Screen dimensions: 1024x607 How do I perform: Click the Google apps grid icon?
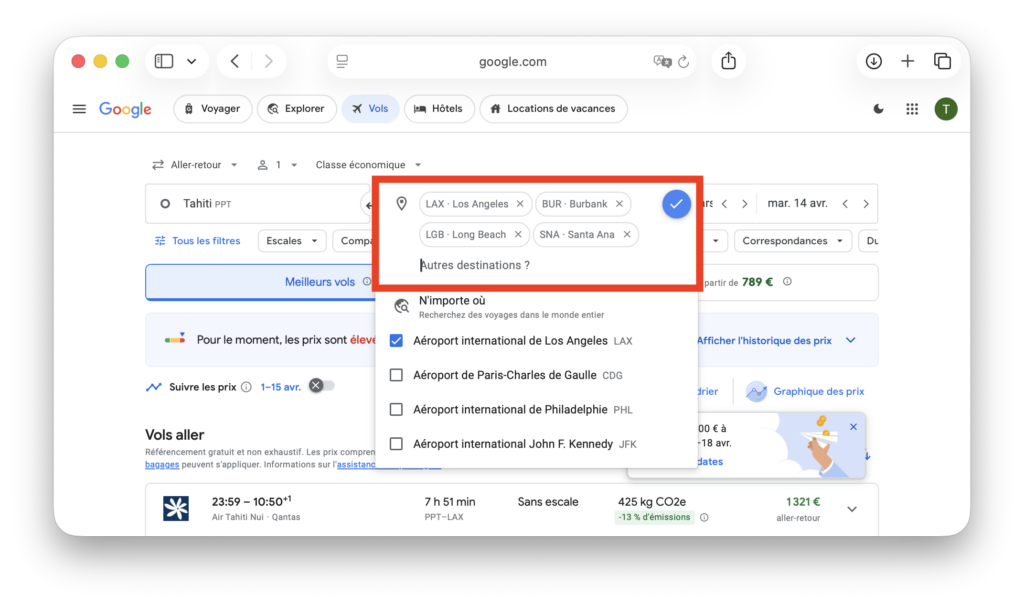(x=911, y=109)
